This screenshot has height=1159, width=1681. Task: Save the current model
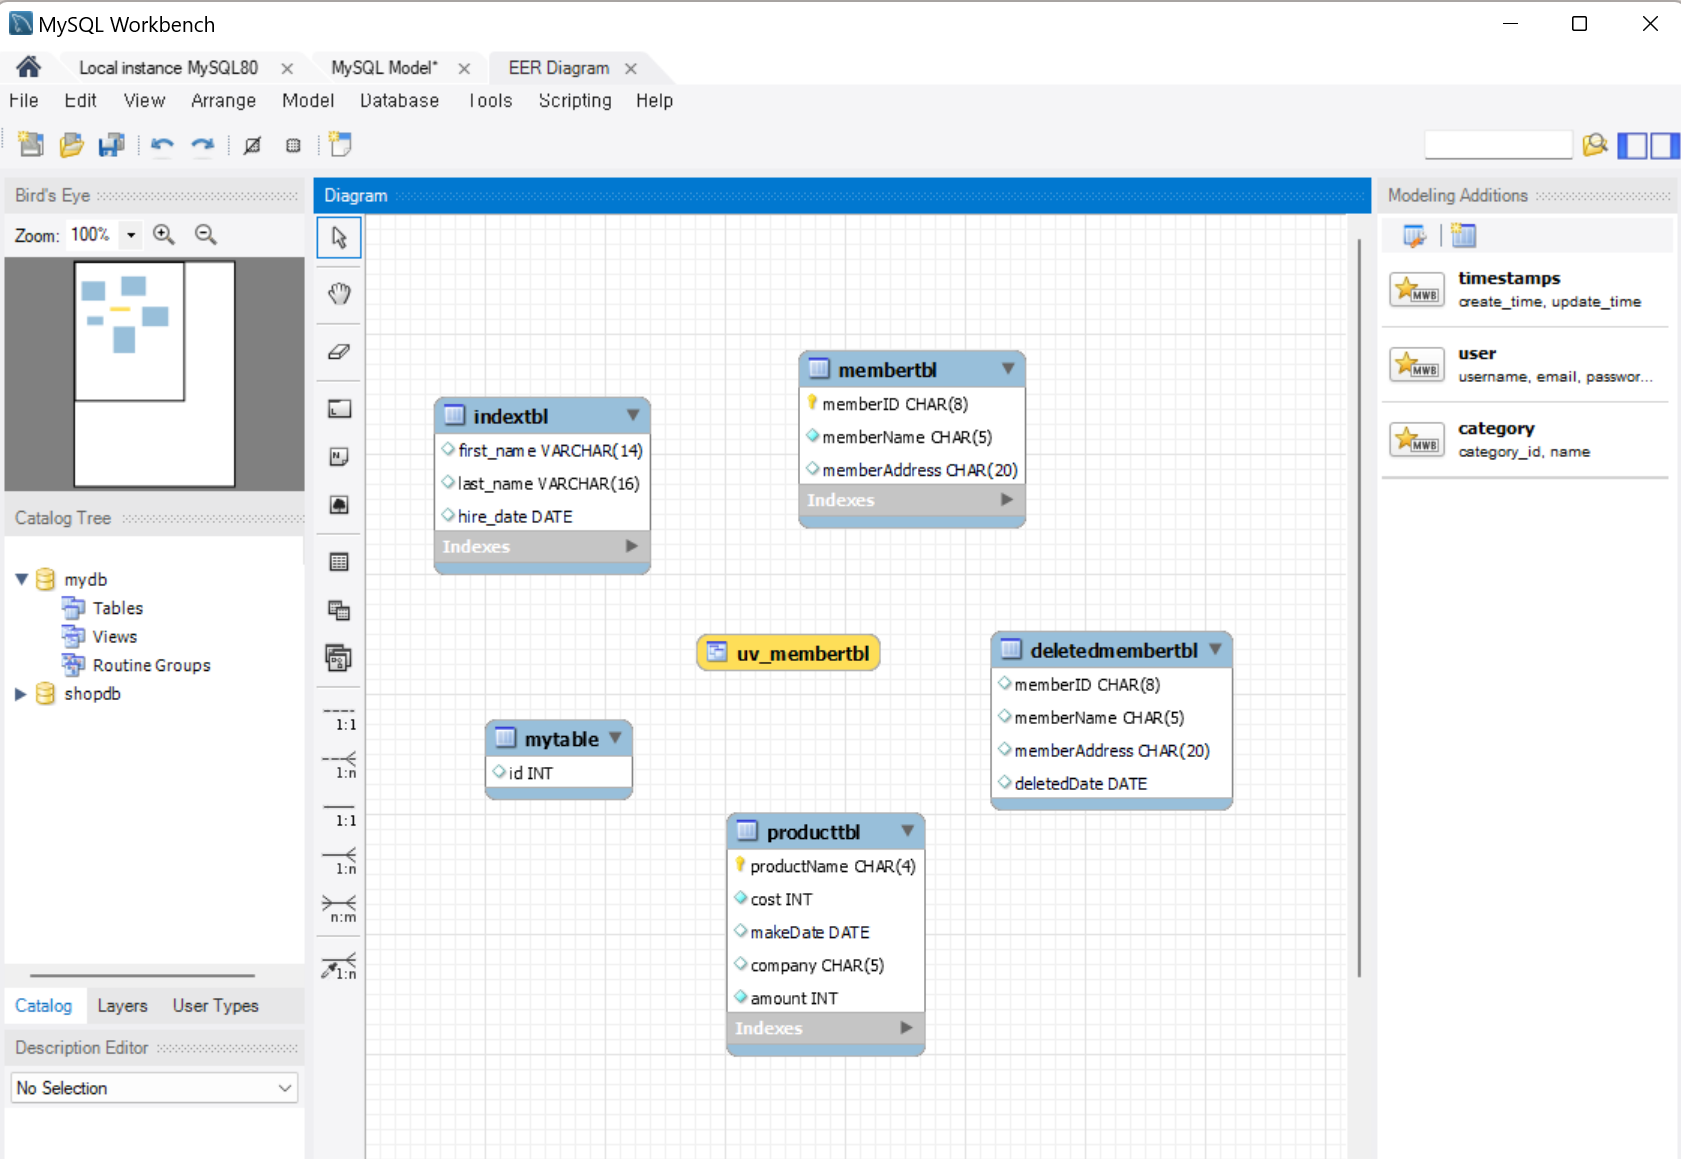pos(111,145)
